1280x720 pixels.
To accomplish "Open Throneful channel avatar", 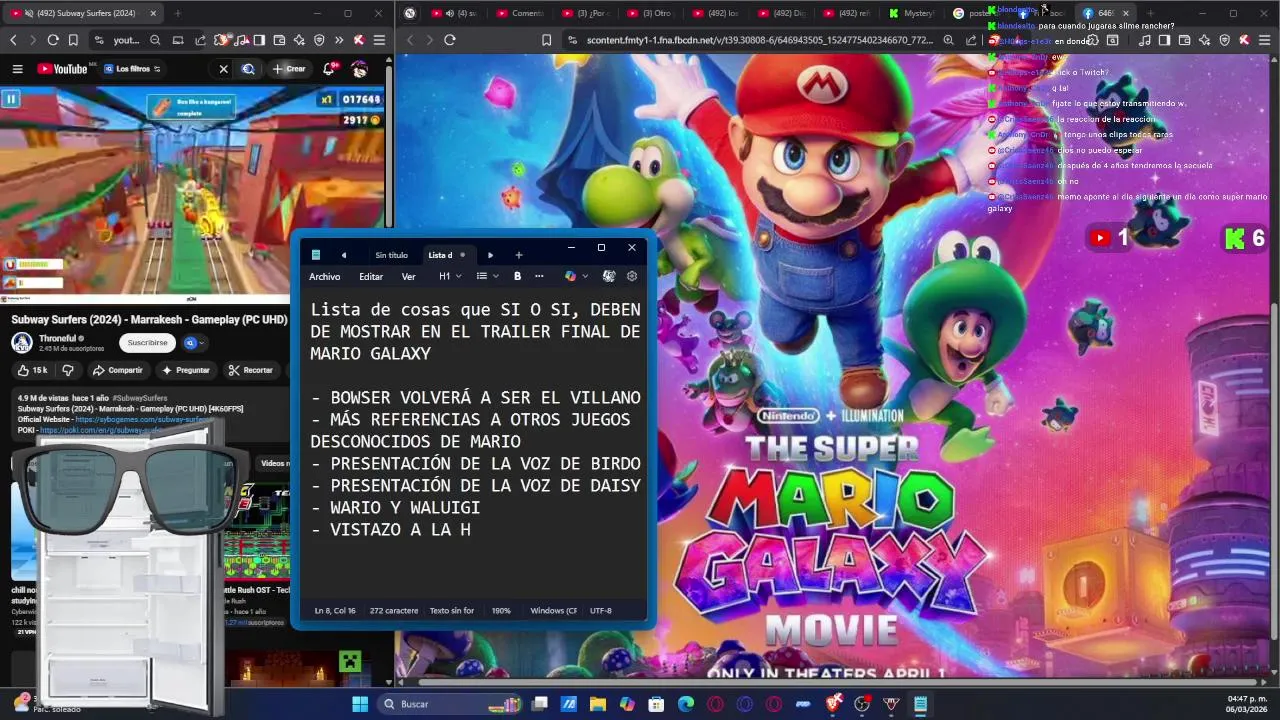I will coord(22,342).
